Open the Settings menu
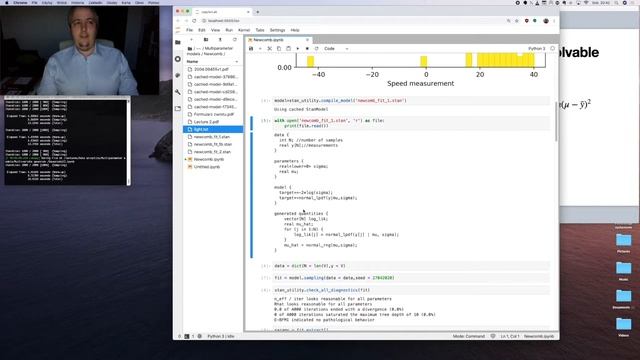 (277, 30)
